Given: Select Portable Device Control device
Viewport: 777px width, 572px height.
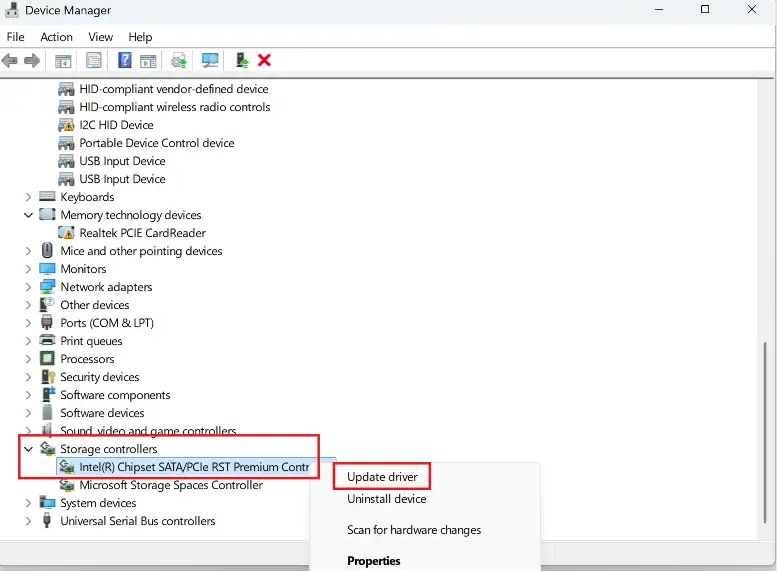Looking at the screenshot, I should [157, 143].
